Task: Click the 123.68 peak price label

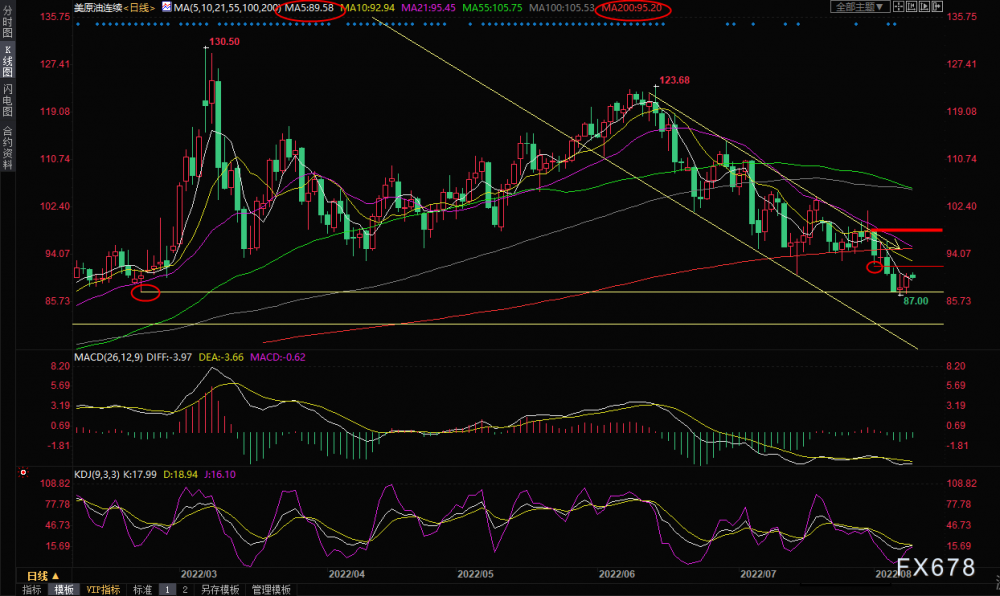Action: (674, 80)
